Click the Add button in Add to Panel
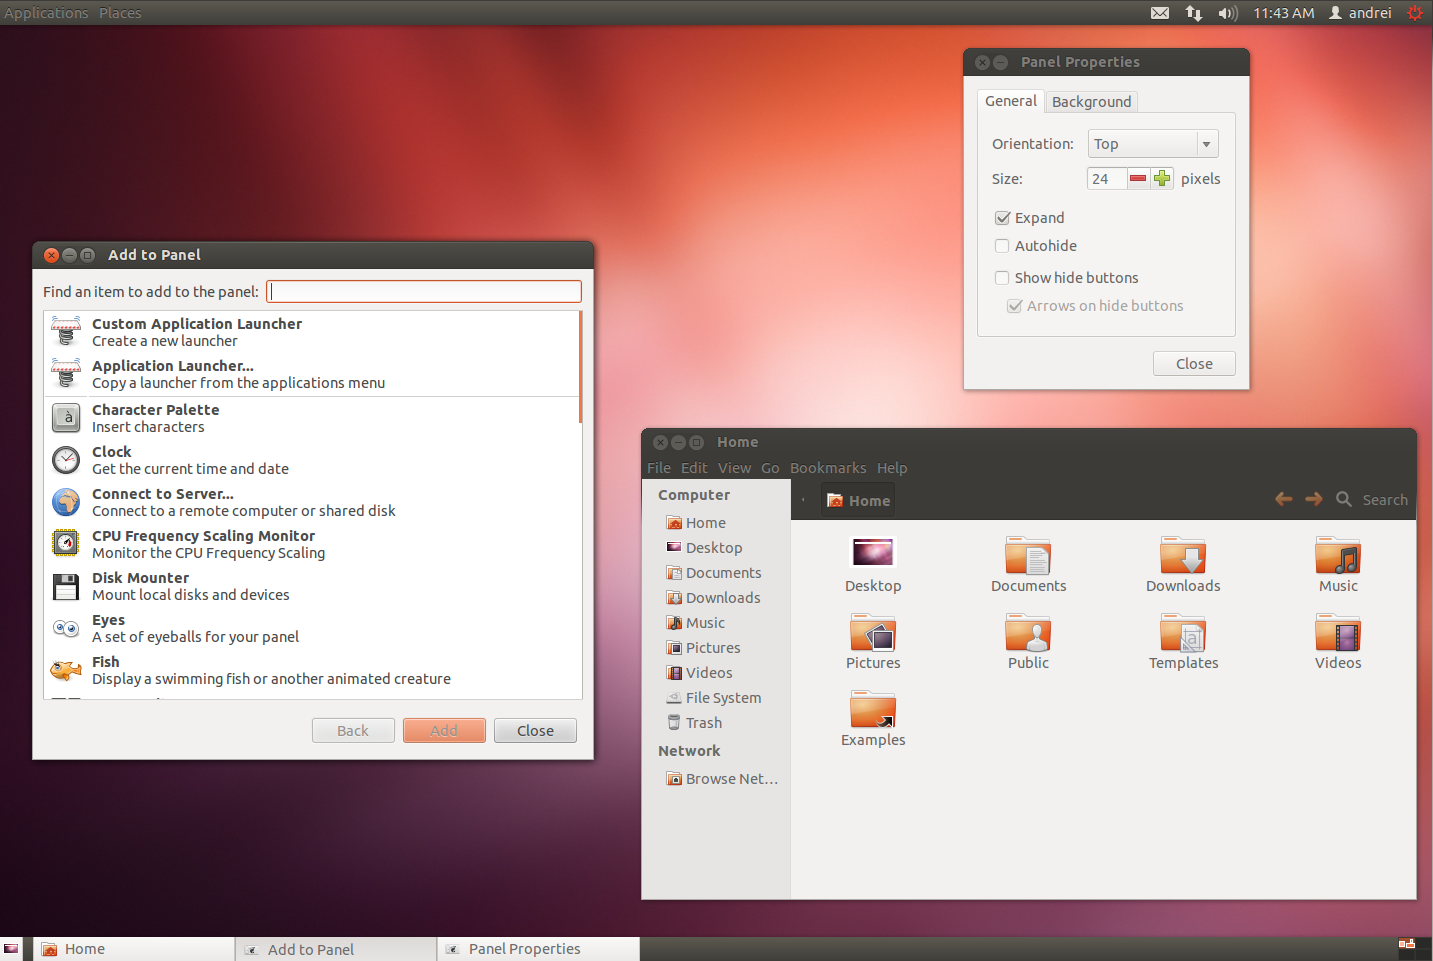 [444, 730]
